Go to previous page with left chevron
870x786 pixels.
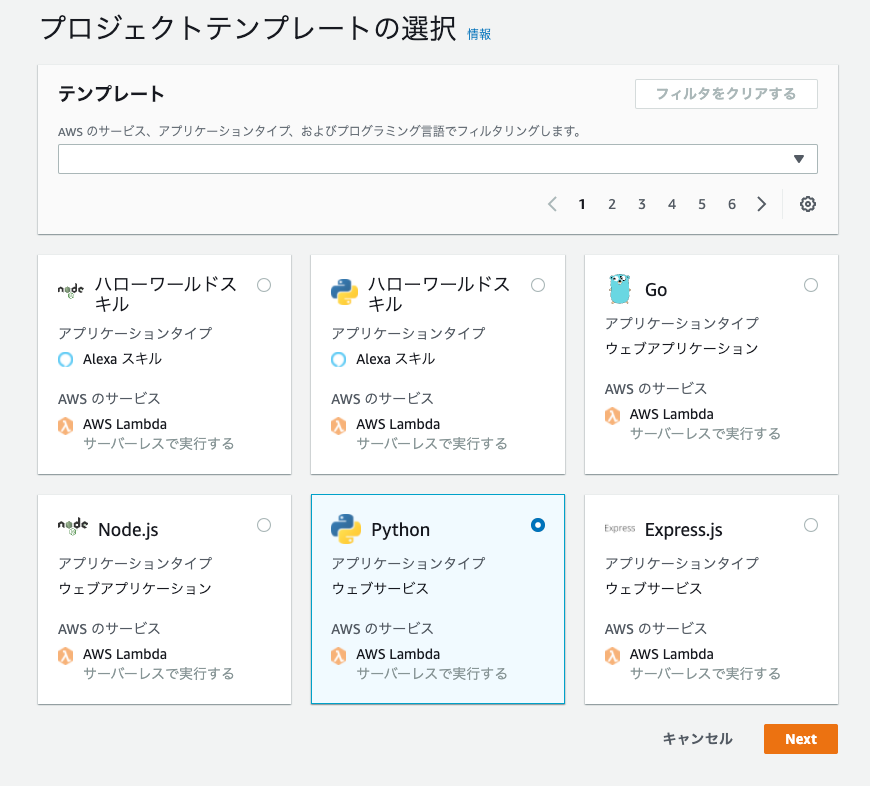point(552,204)
